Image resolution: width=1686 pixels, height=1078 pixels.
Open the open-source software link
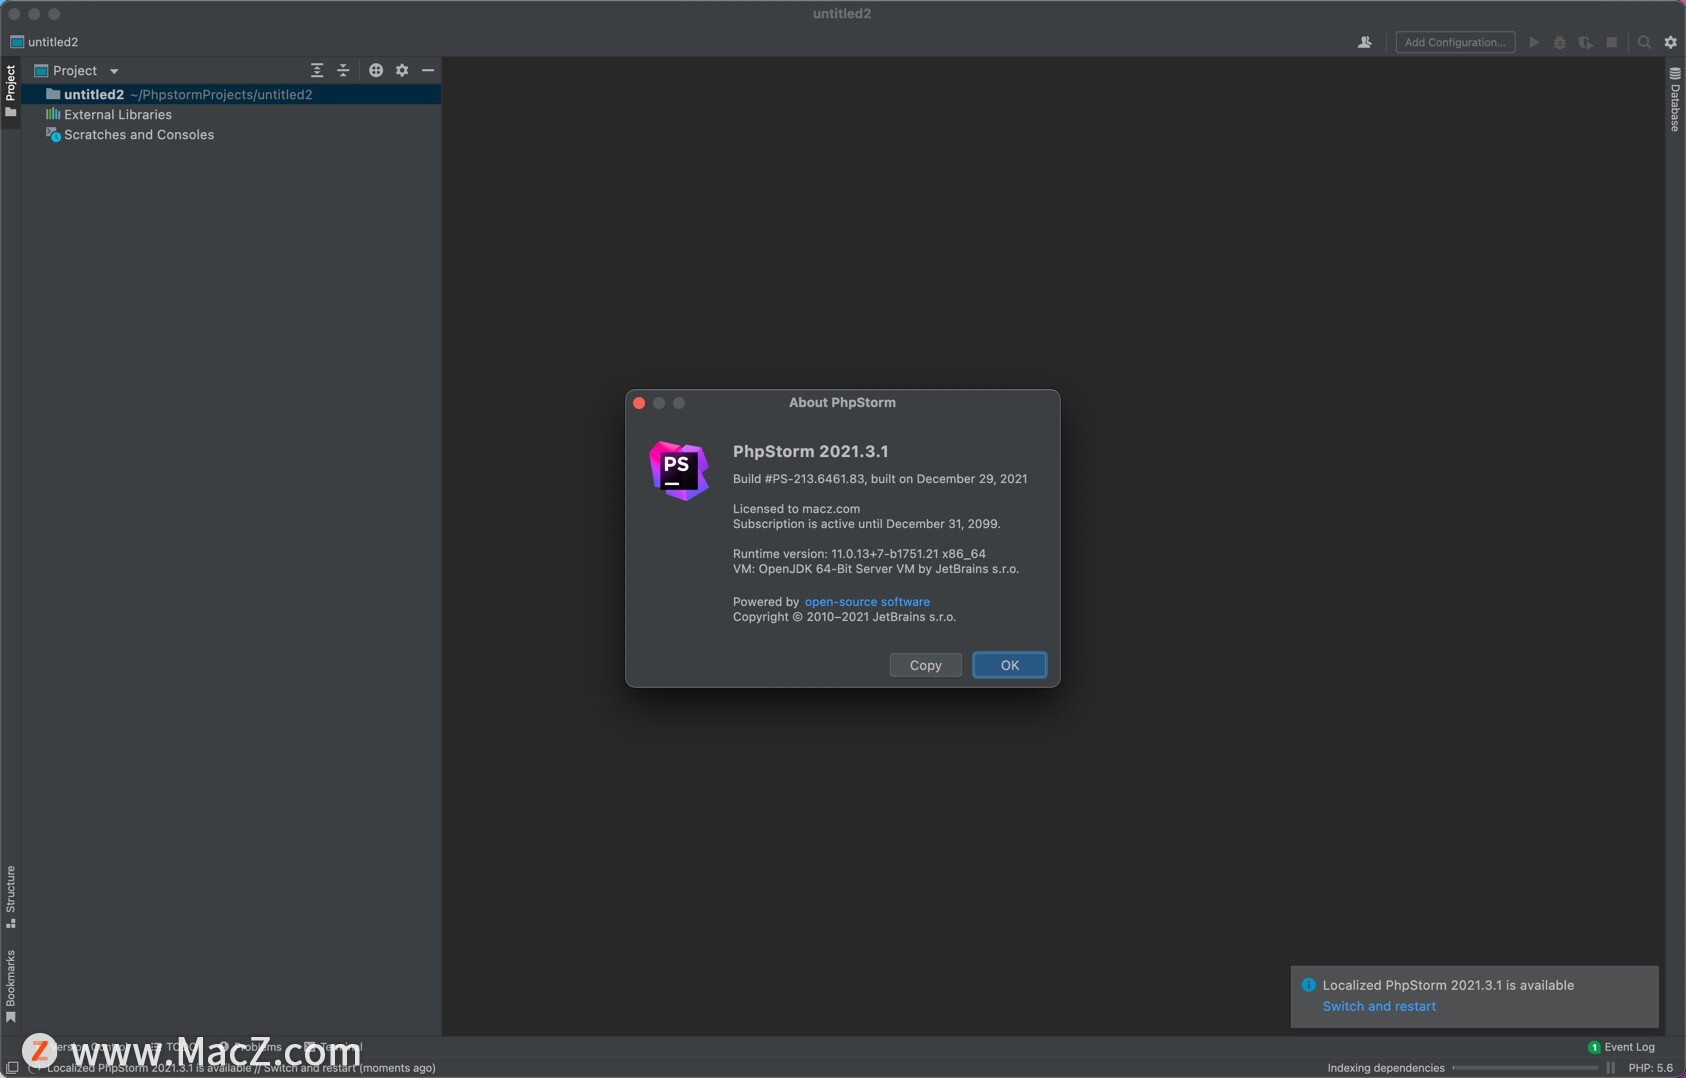tap(867, 602)
